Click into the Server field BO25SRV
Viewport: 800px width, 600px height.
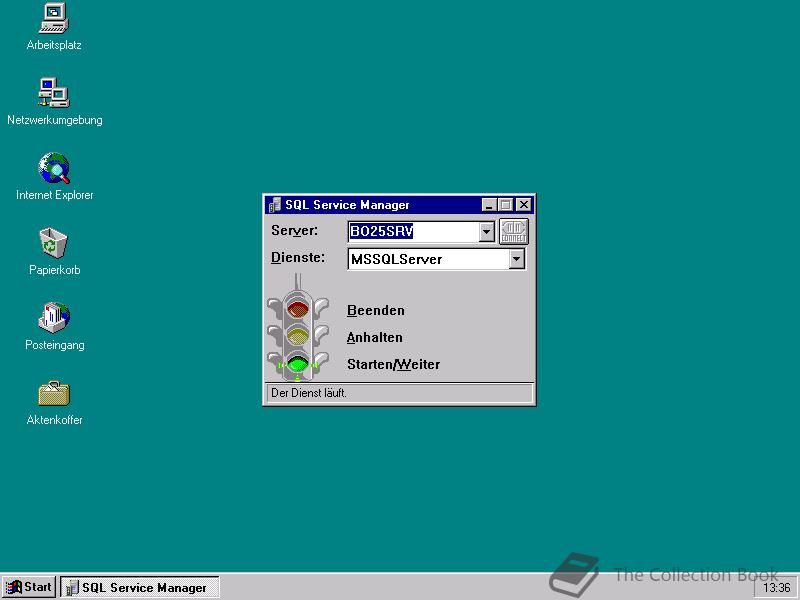tap(414, 232)
